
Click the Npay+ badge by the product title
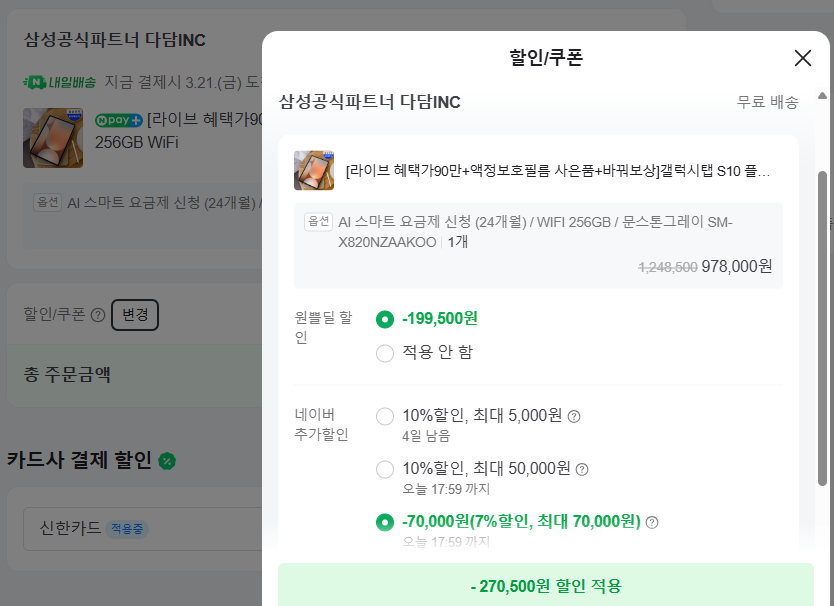119,120
